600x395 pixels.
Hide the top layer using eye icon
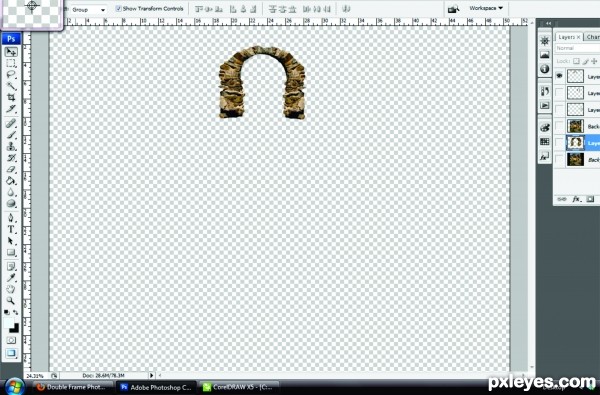[x=559, y=76]
